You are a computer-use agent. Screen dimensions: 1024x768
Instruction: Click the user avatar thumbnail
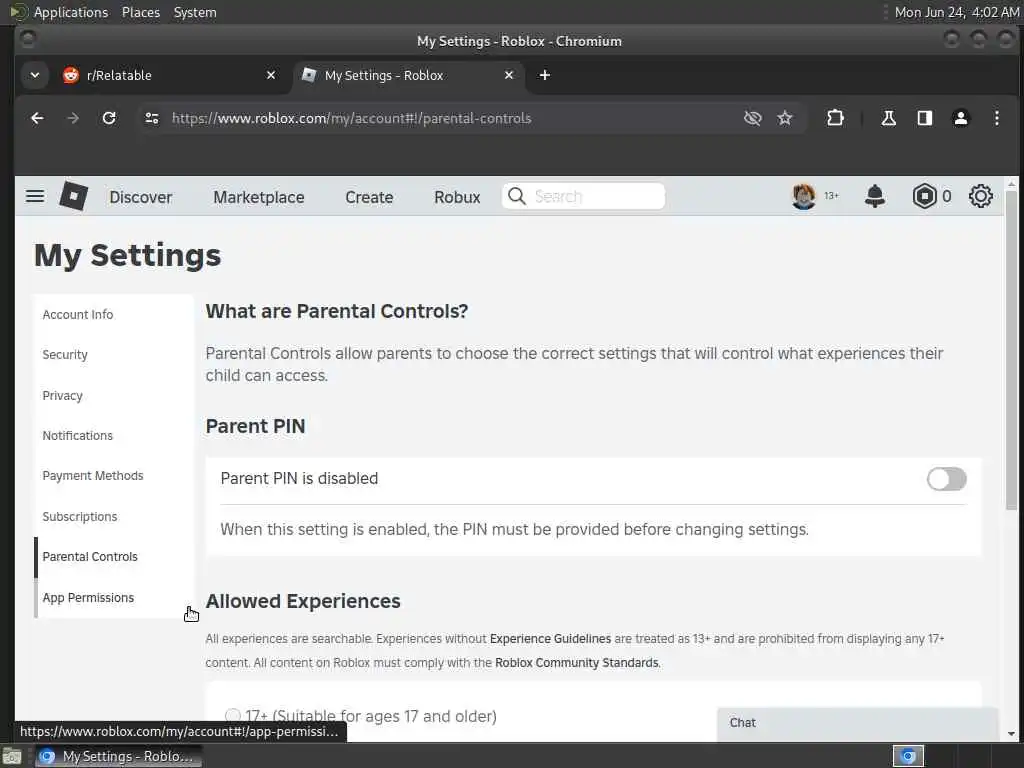pos(804,196)
